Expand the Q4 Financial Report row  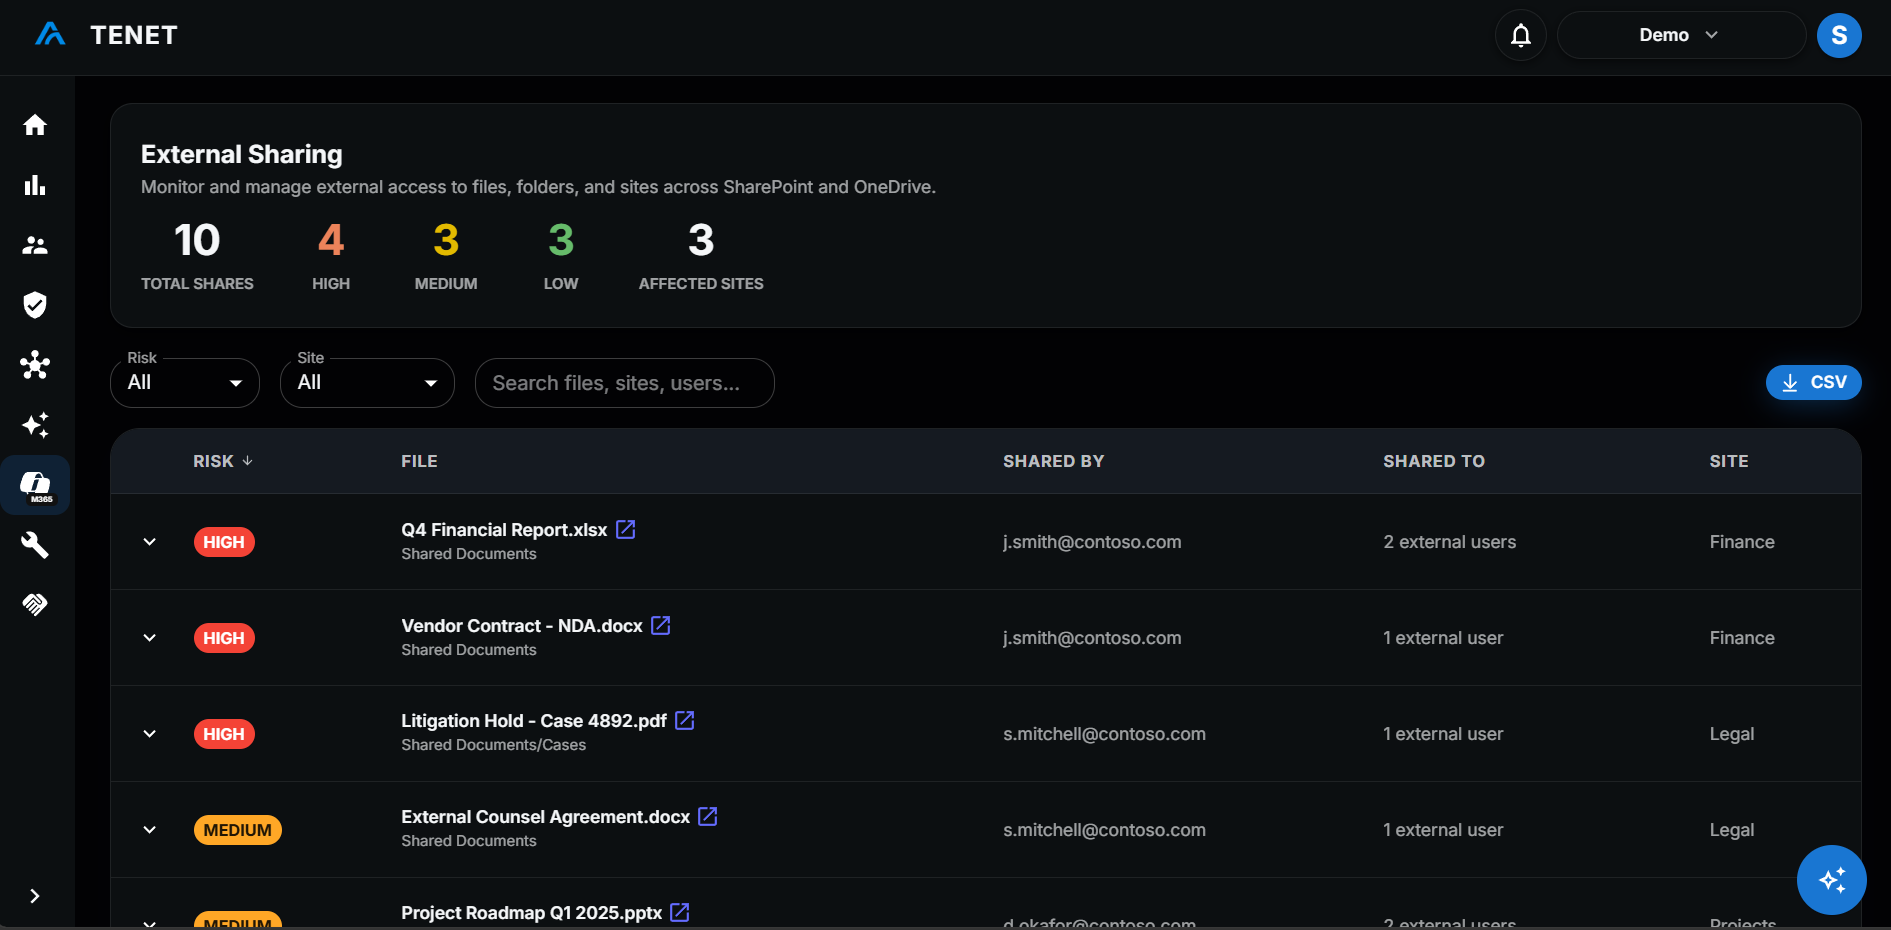pos(150,542)
